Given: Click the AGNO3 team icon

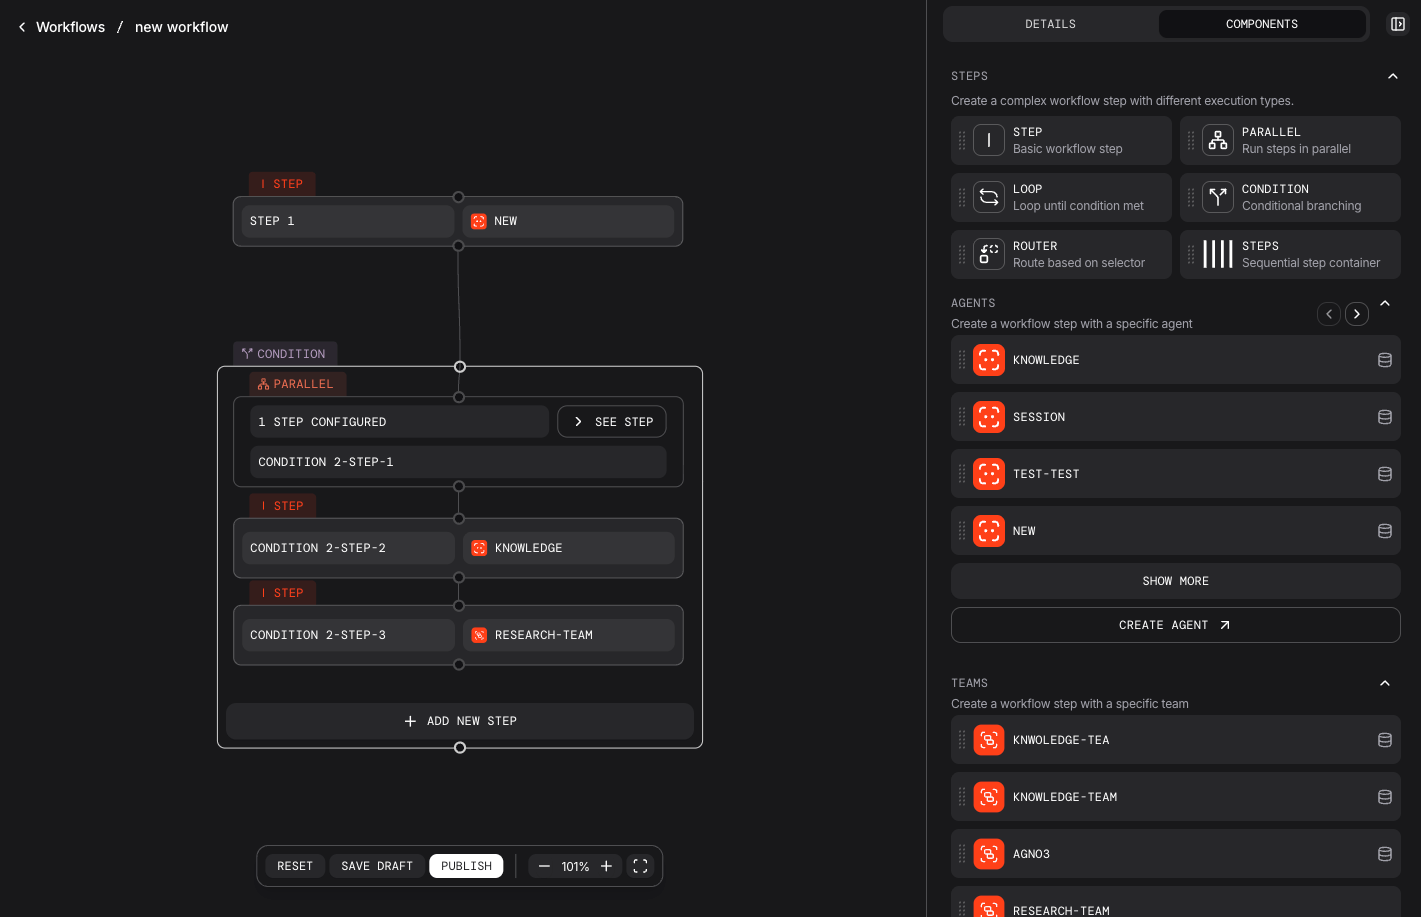Looking at the screenshot, I should point(989,854).
